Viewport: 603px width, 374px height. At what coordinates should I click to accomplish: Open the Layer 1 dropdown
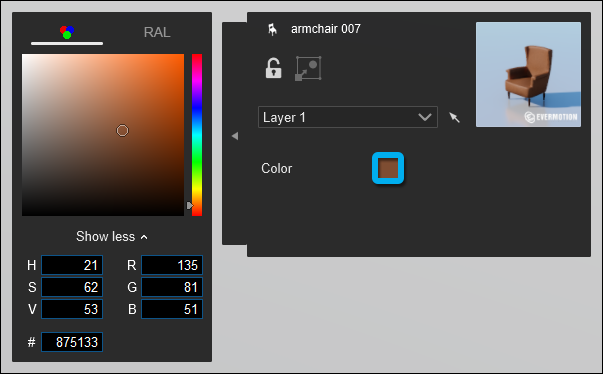(x=348, y=117)
